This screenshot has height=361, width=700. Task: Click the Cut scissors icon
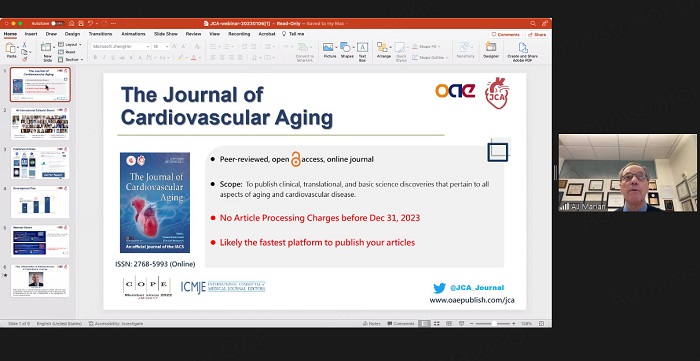tap(25, 45)
